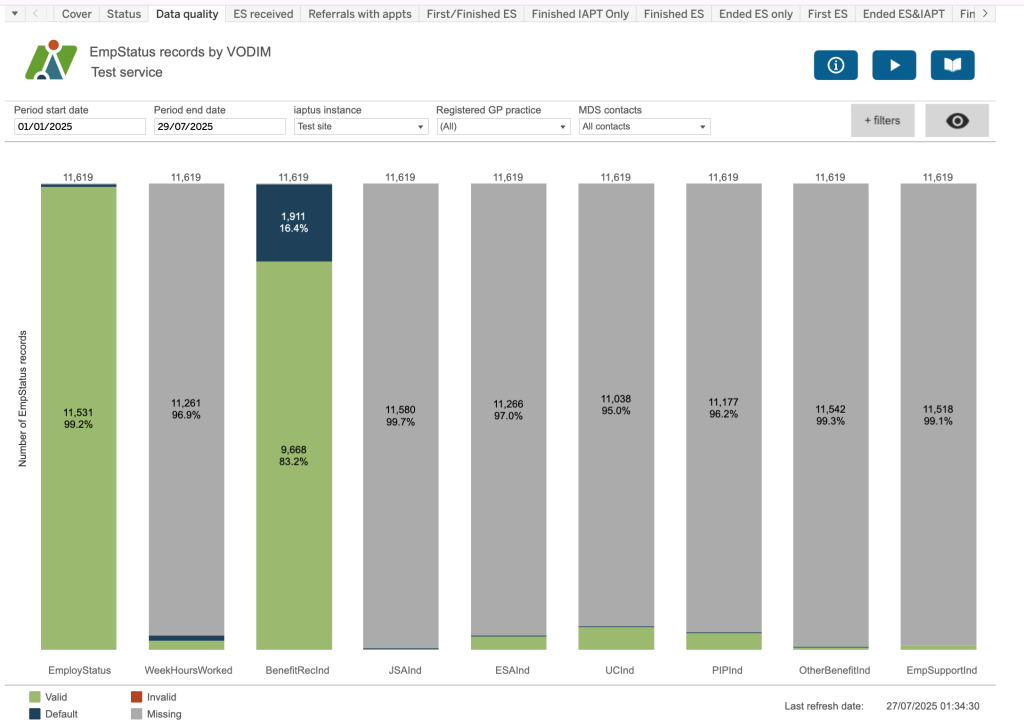The width and height of the screenshot is (1024, 727).
Task: Click the information icon button
Action: (836, 65)
